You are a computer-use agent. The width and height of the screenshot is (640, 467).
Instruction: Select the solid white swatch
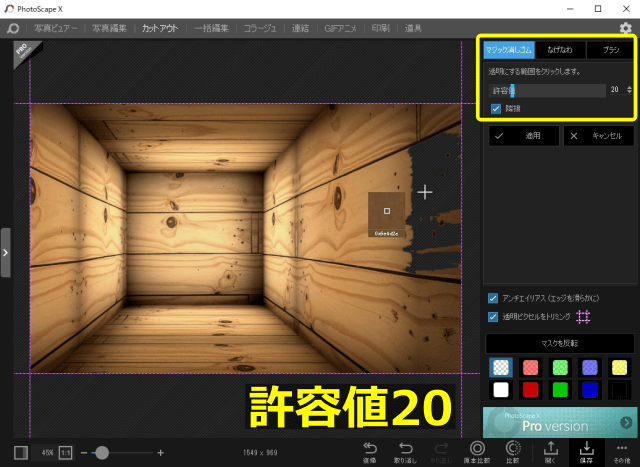(501, 390)
